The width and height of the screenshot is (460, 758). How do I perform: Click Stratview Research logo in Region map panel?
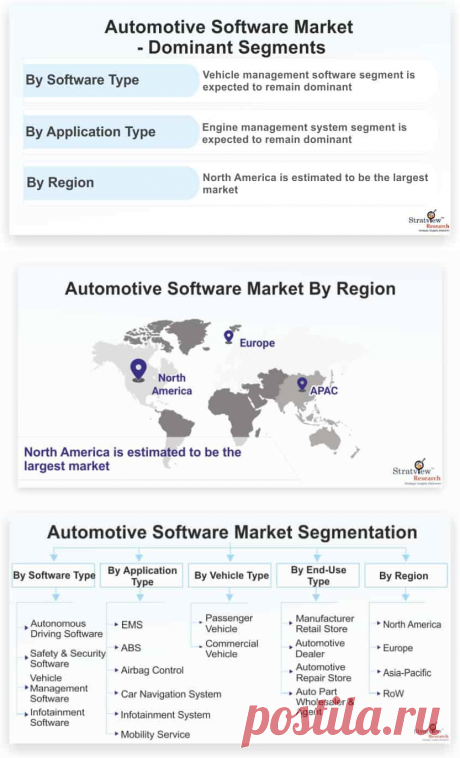point(417,472)
